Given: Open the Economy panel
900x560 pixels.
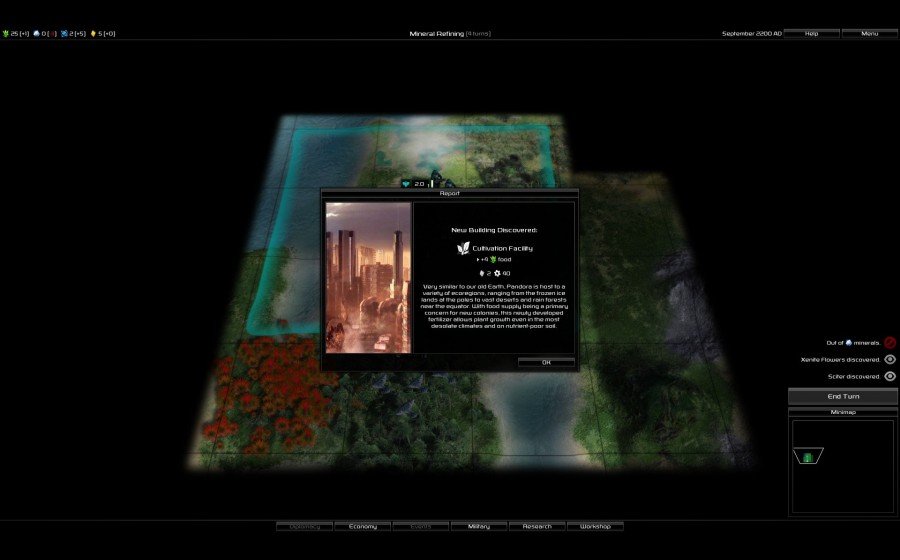Looking at the screenshot, I should tap(361, 526).
